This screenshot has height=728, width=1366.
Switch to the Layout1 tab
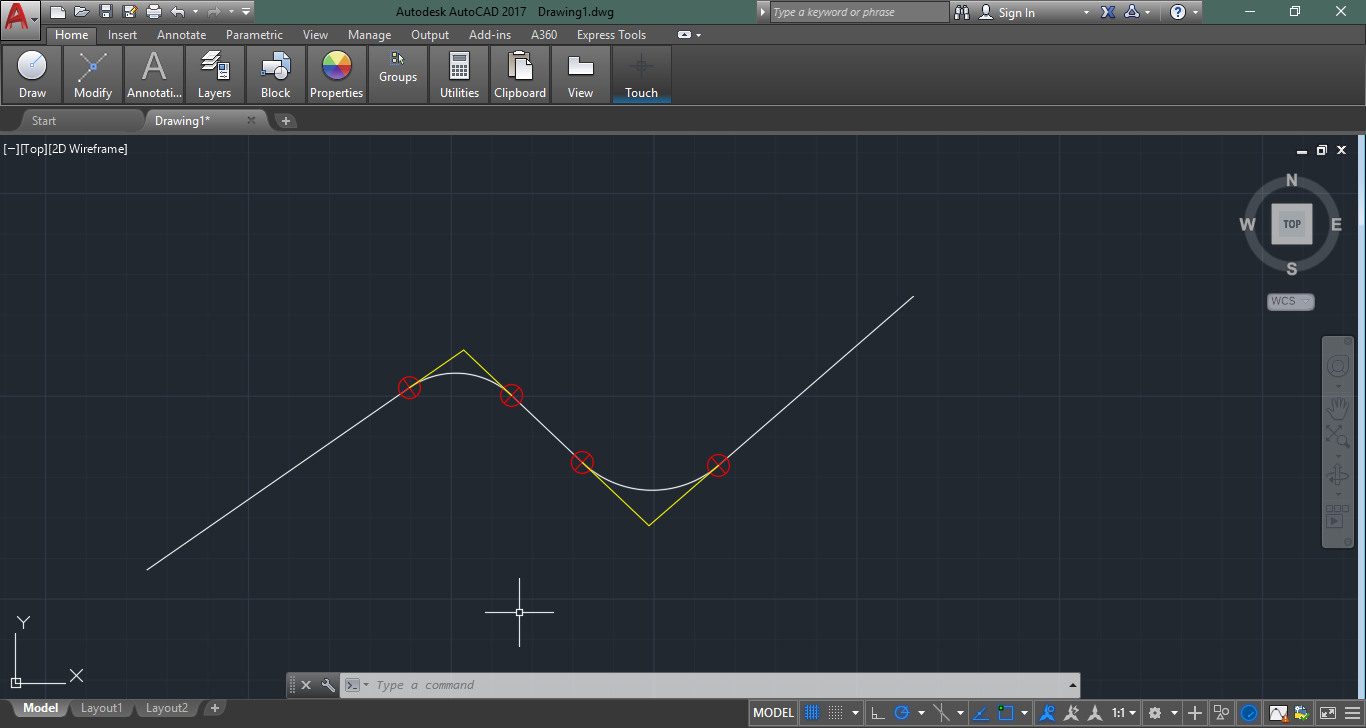[x=101, y=708]
